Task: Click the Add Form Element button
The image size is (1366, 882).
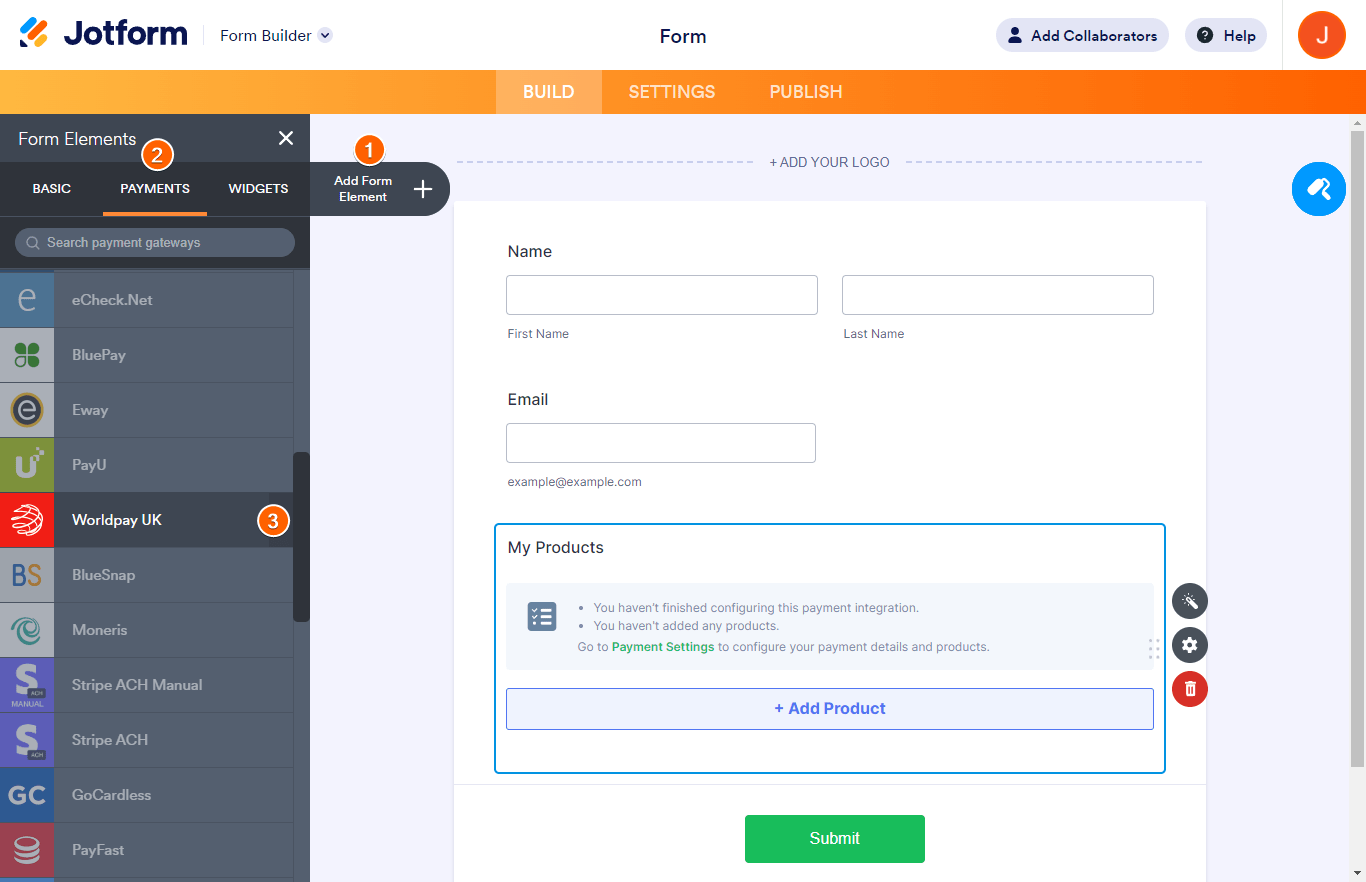Action: (380, 189)
